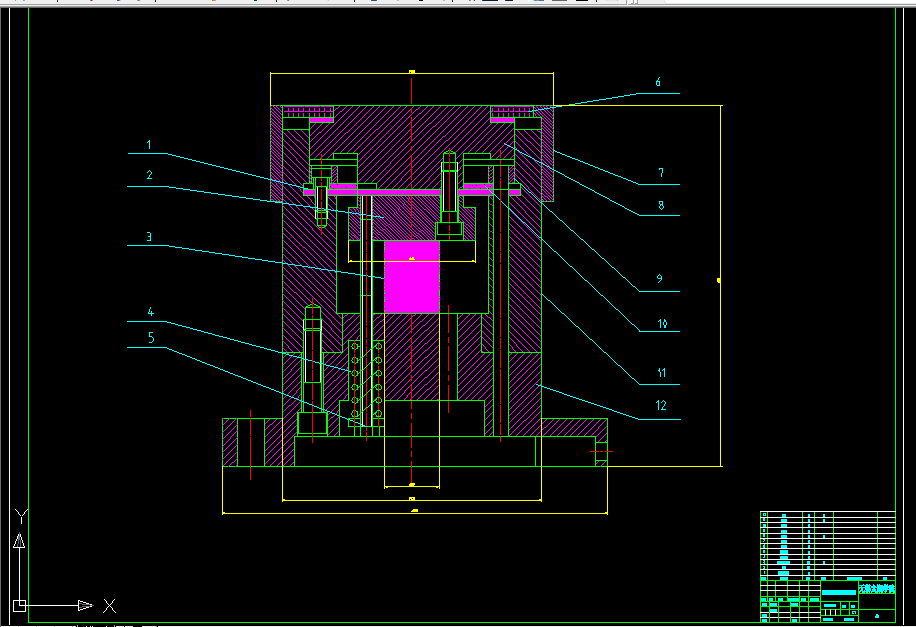Select the X axis arrow of the UCS icon
This screenshot has width=916, height=627.
(85, 605)
